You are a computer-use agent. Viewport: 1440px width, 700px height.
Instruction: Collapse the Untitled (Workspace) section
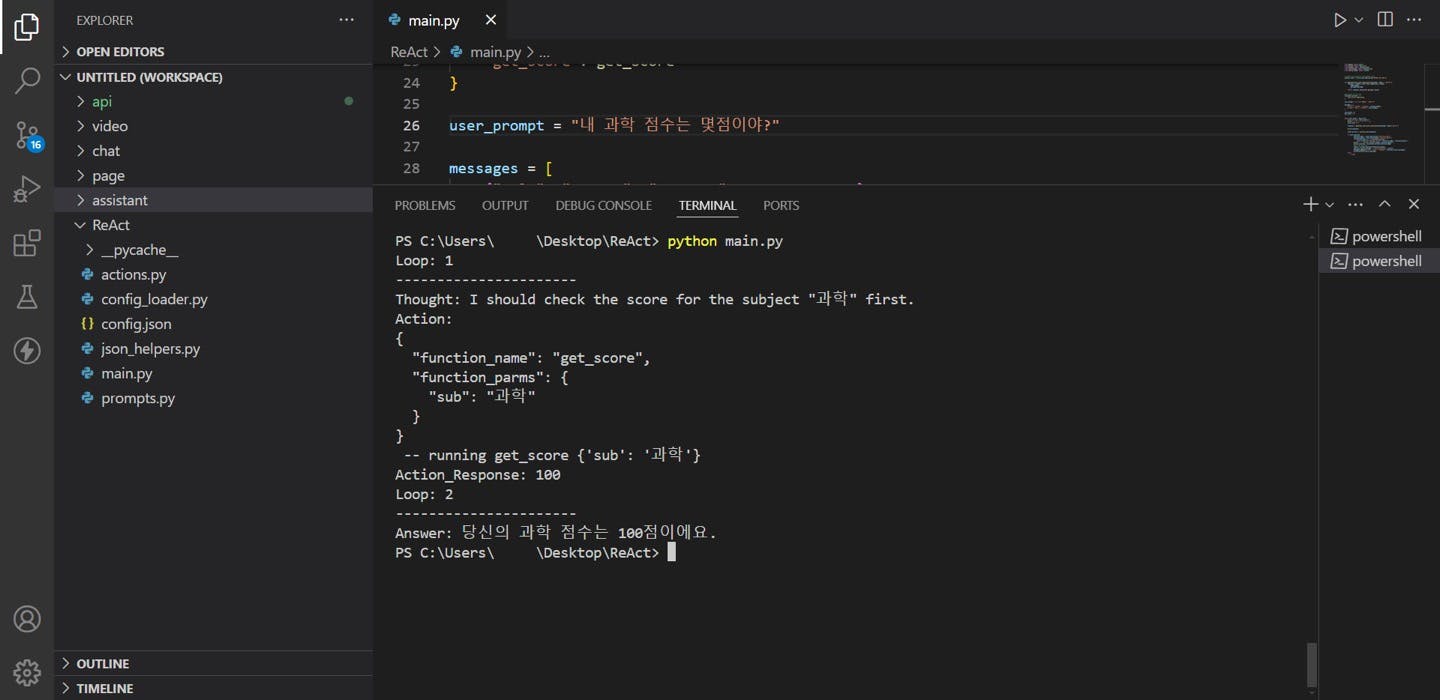214,77
